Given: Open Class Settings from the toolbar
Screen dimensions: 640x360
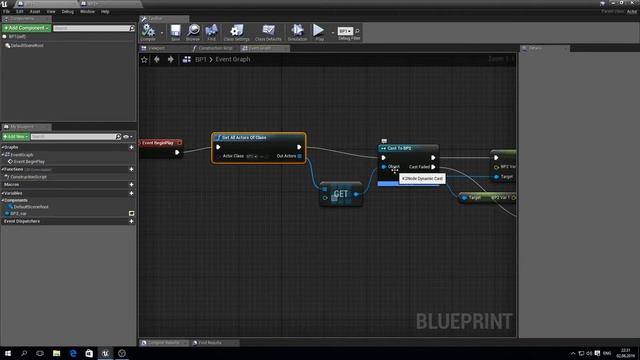Looking at the screenshot, I should click(x=236, y=32).
